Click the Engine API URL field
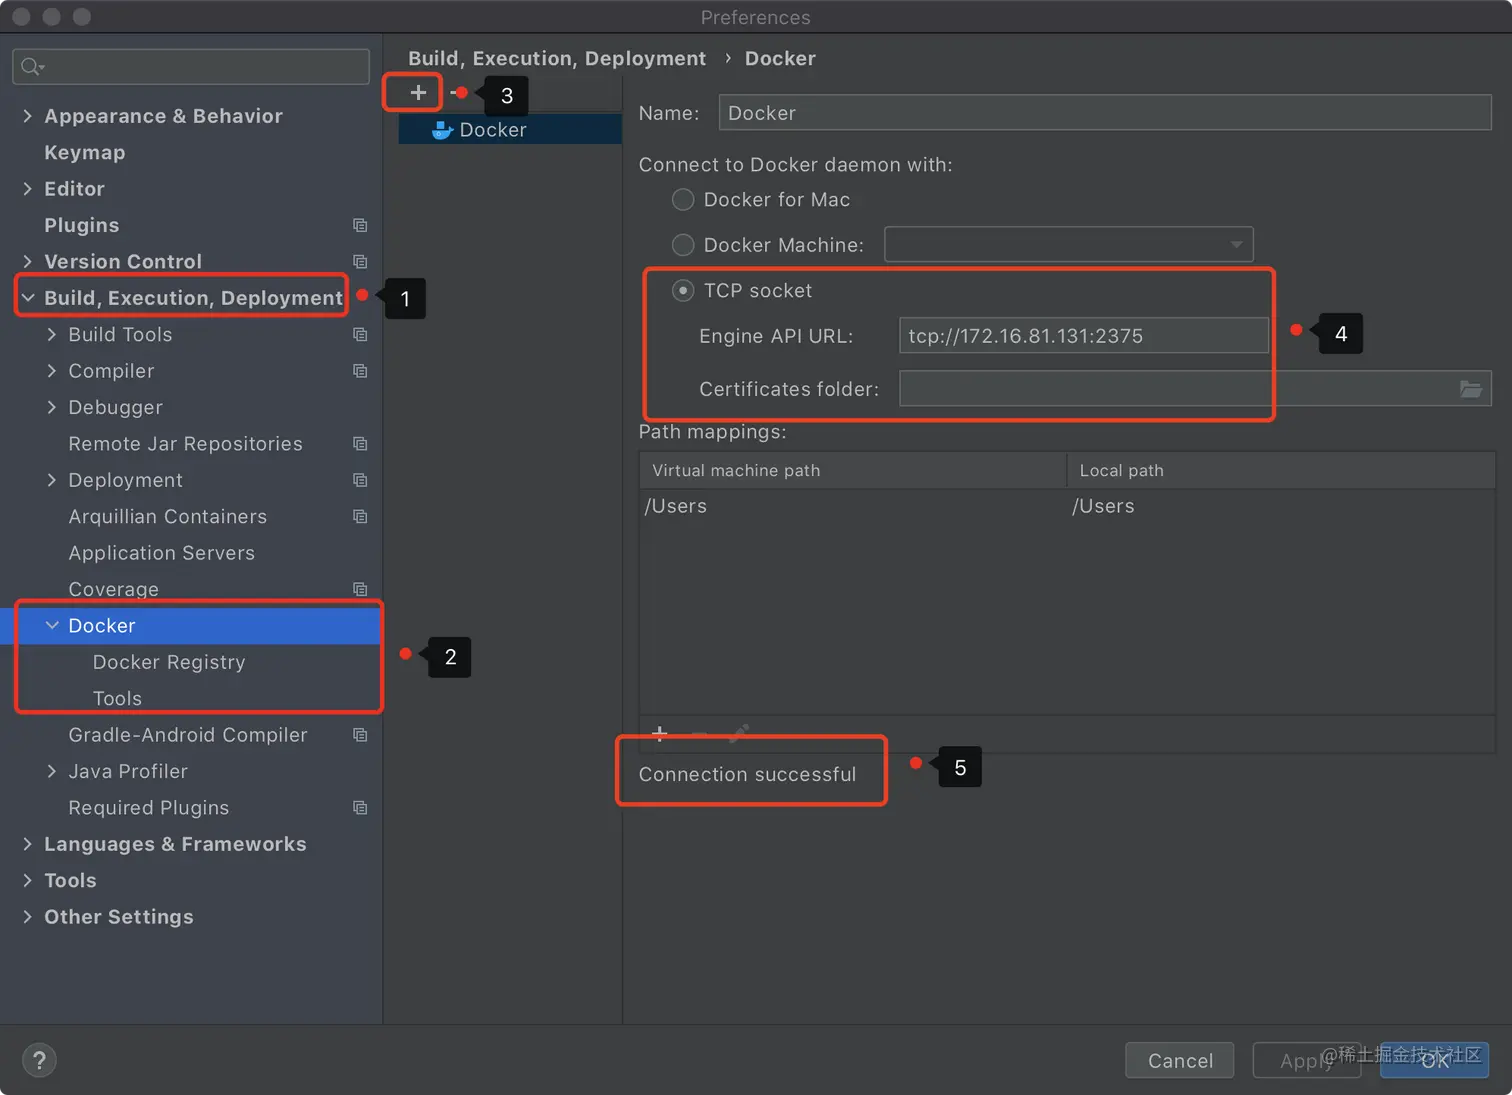 click(1084, 336)
